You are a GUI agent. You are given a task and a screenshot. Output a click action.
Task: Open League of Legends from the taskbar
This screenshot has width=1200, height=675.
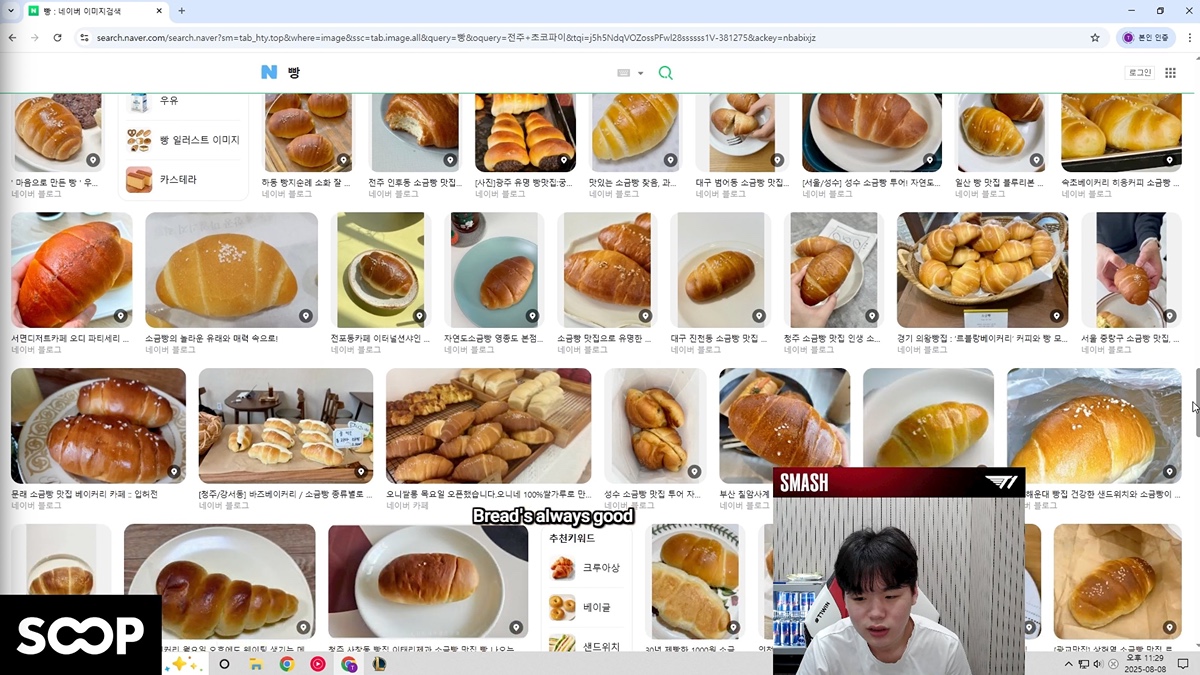(x=379, y=664)
